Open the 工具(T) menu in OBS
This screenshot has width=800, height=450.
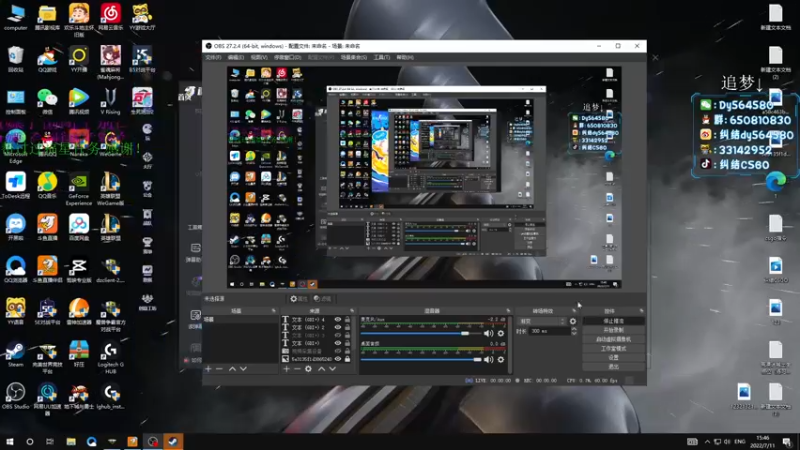(382, 58)
